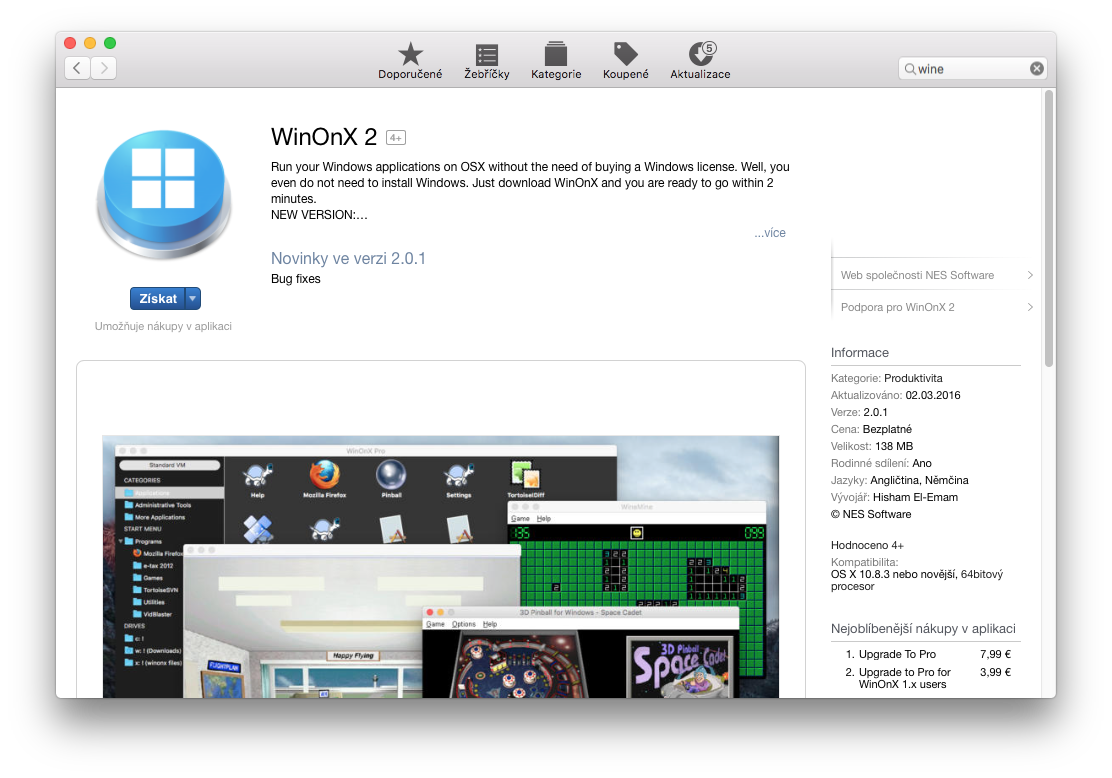1112x778 pixels.
Task: Go back with the left arrow
Action: [x=78, y=68]
